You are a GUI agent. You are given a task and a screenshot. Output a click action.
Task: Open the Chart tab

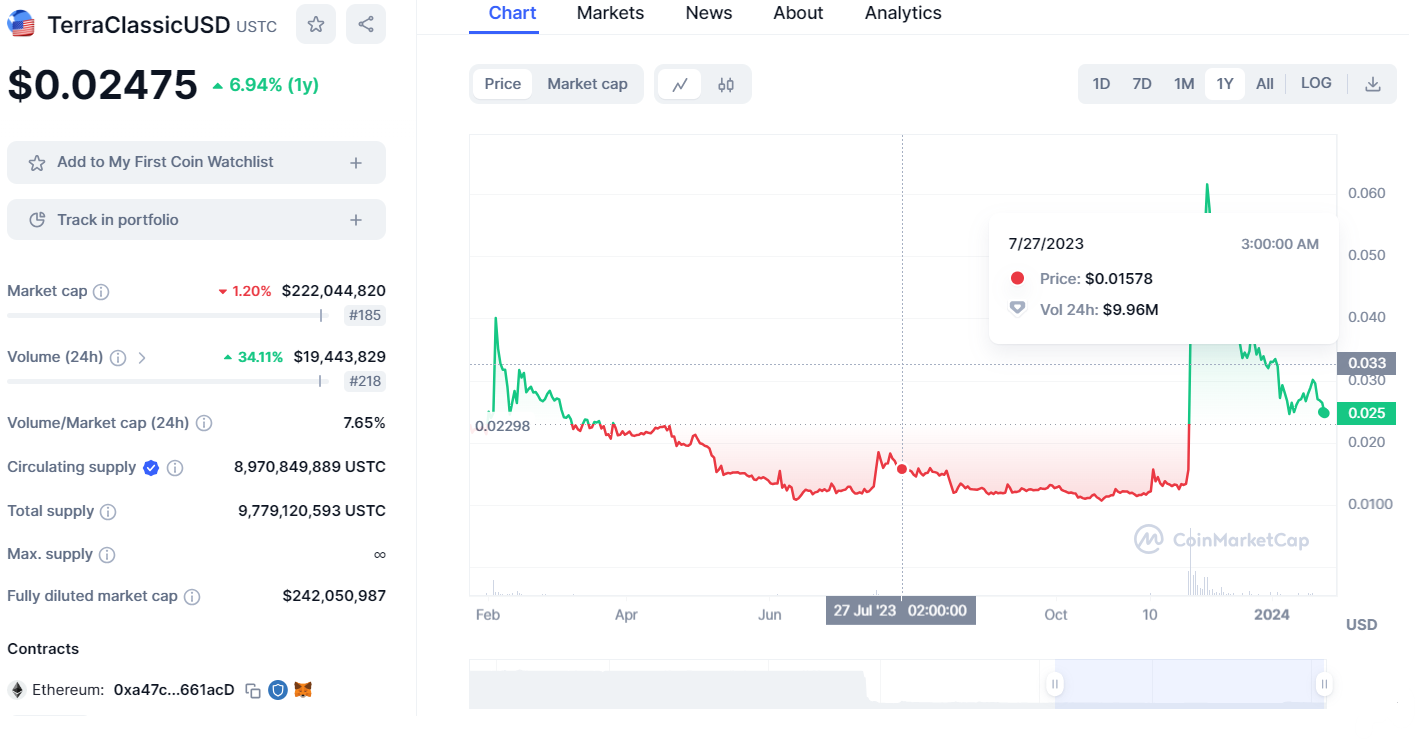(512, 13)
